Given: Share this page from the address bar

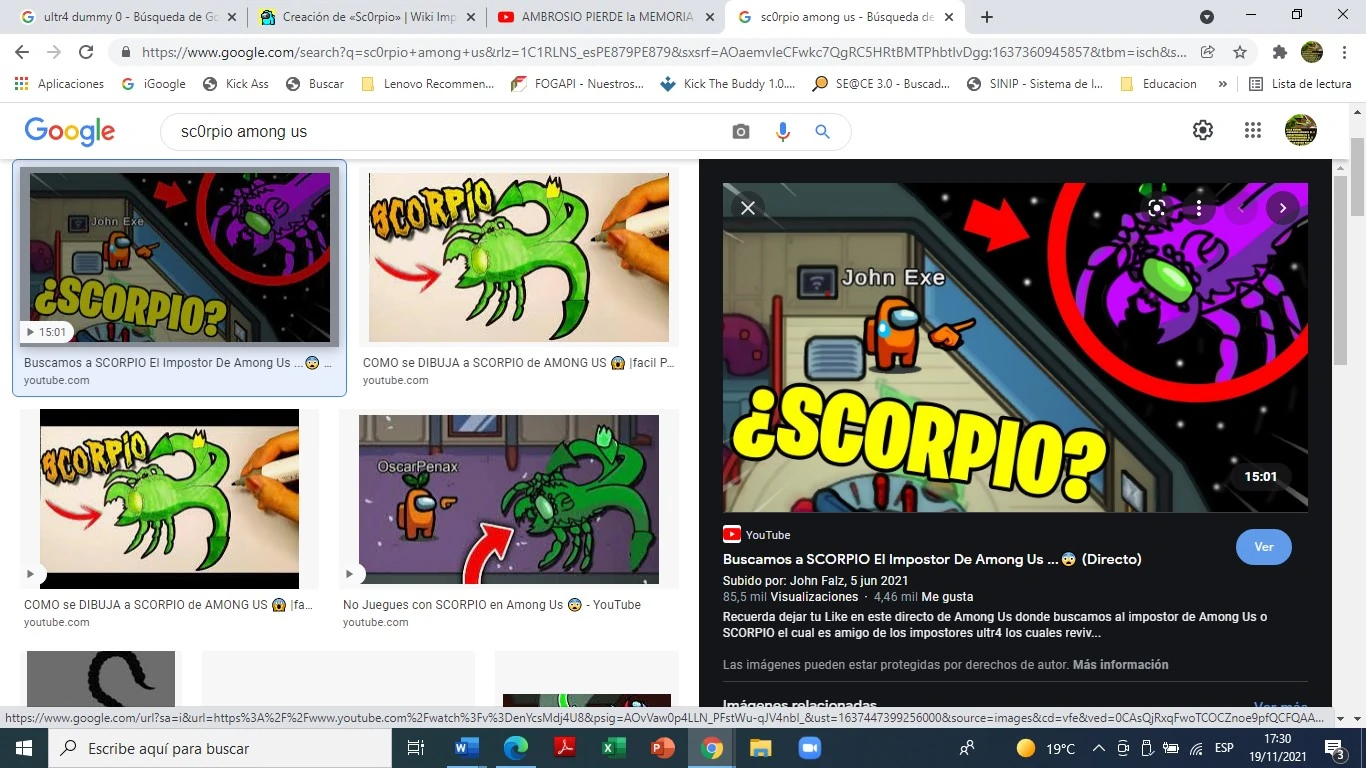Looking at the screenshot, I should tap(1208, 52).
